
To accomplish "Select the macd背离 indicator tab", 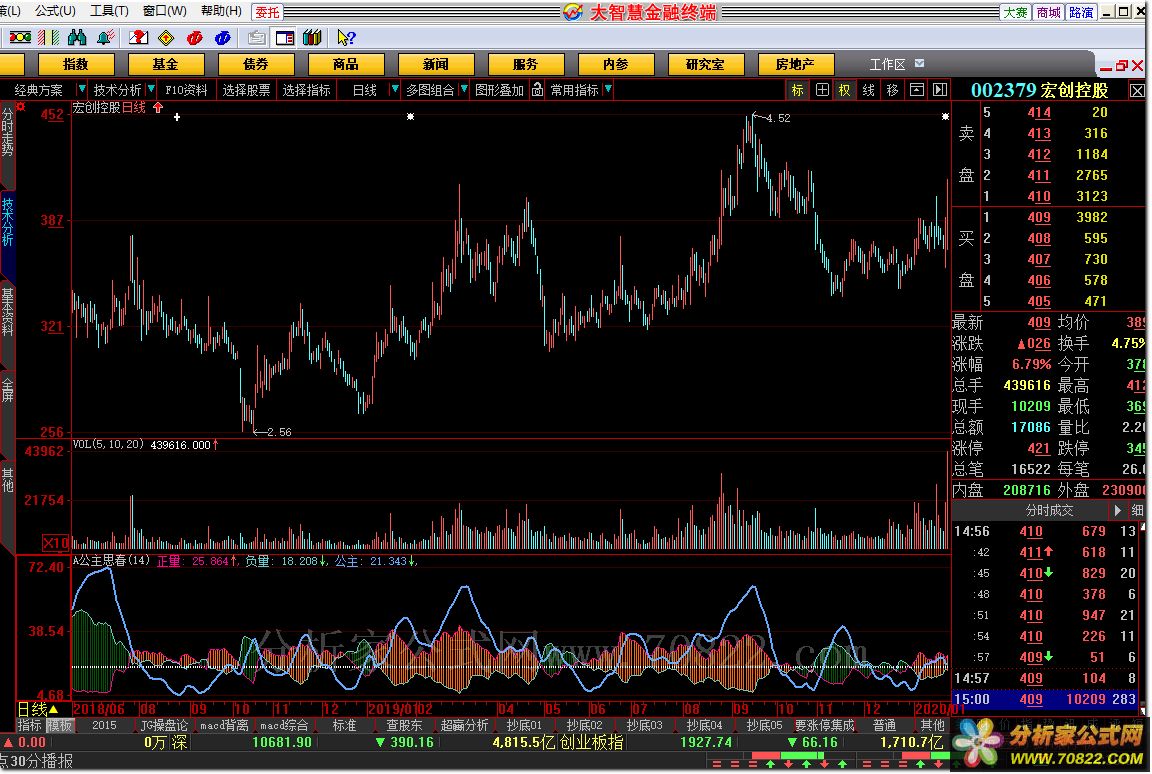I will tap(224, 726).
